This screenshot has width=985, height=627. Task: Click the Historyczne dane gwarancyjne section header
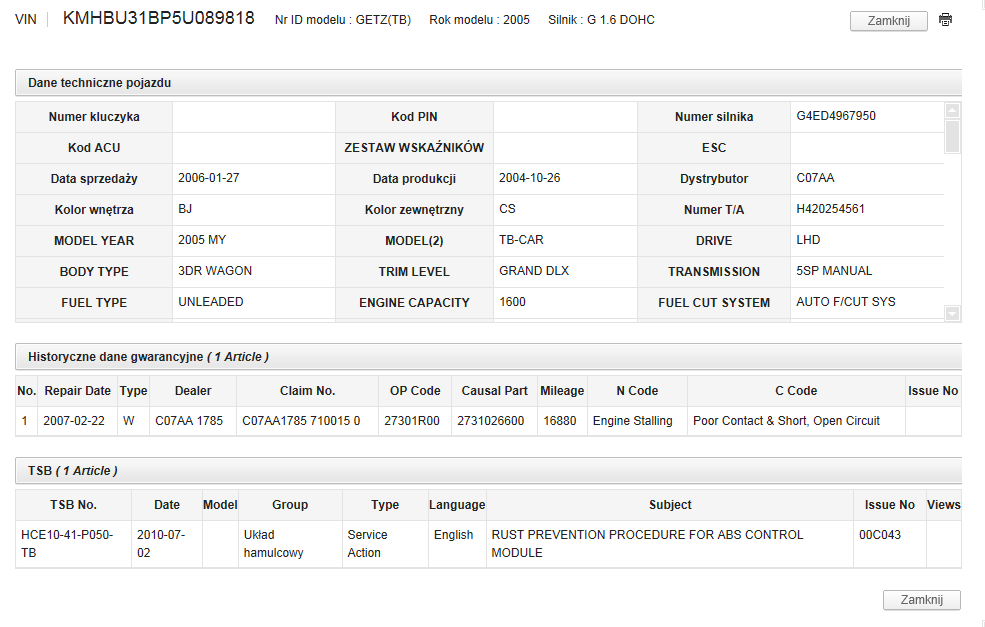(488, 357)
